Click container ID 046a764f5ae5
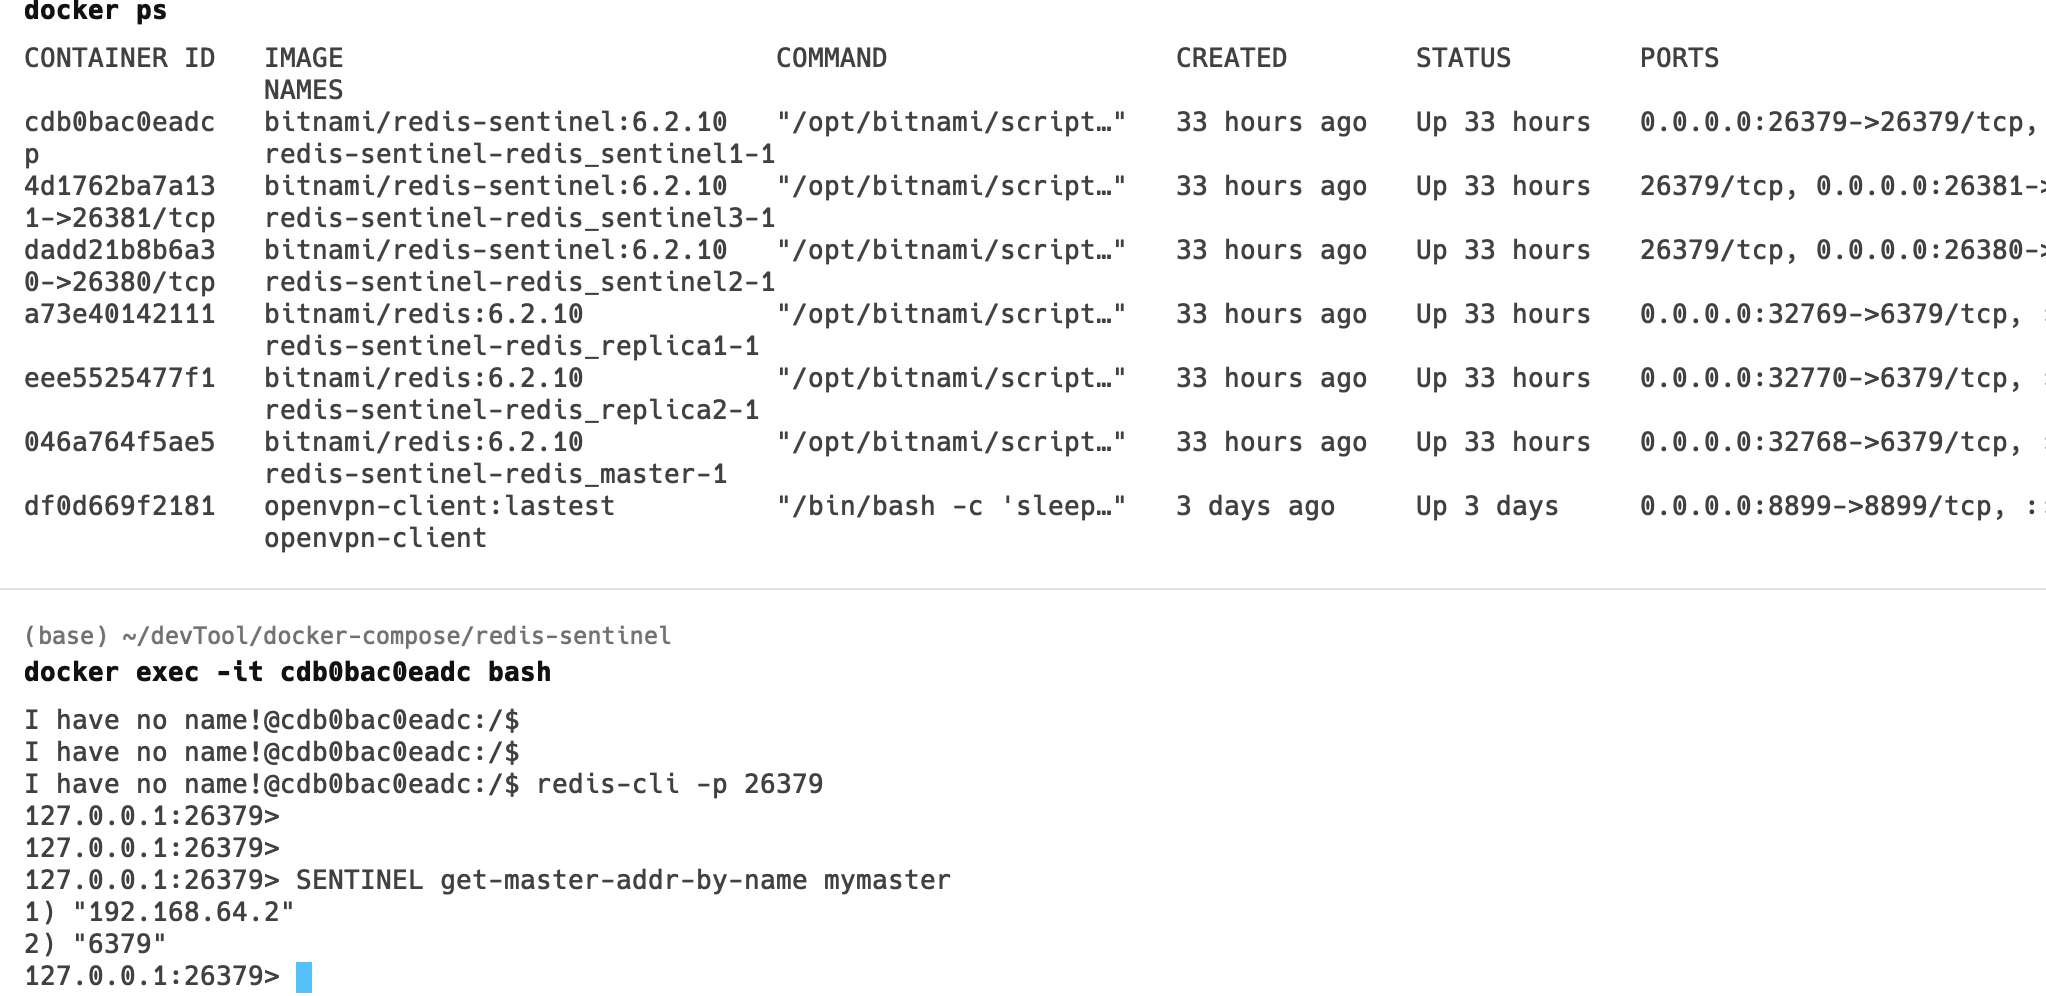 (x=119, y=442)
